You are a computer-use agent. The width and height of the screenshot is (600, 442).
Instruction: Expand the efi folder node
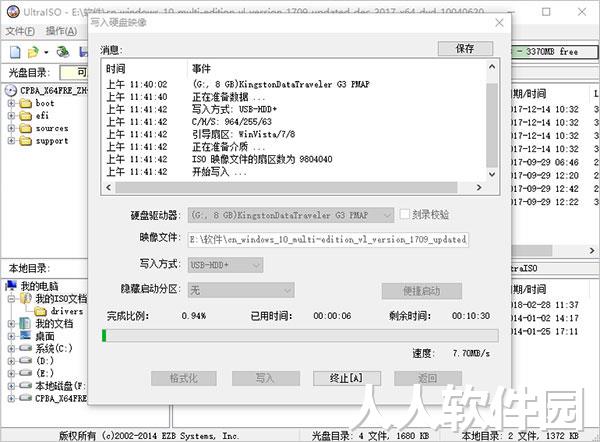[x=11, y=116]
